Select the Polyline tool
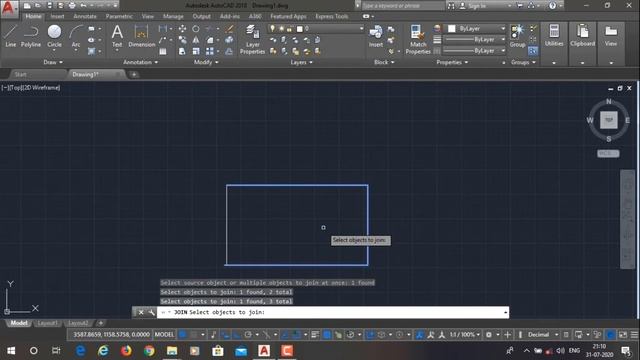This screenshot has height=360, width=640. (31, 36)
